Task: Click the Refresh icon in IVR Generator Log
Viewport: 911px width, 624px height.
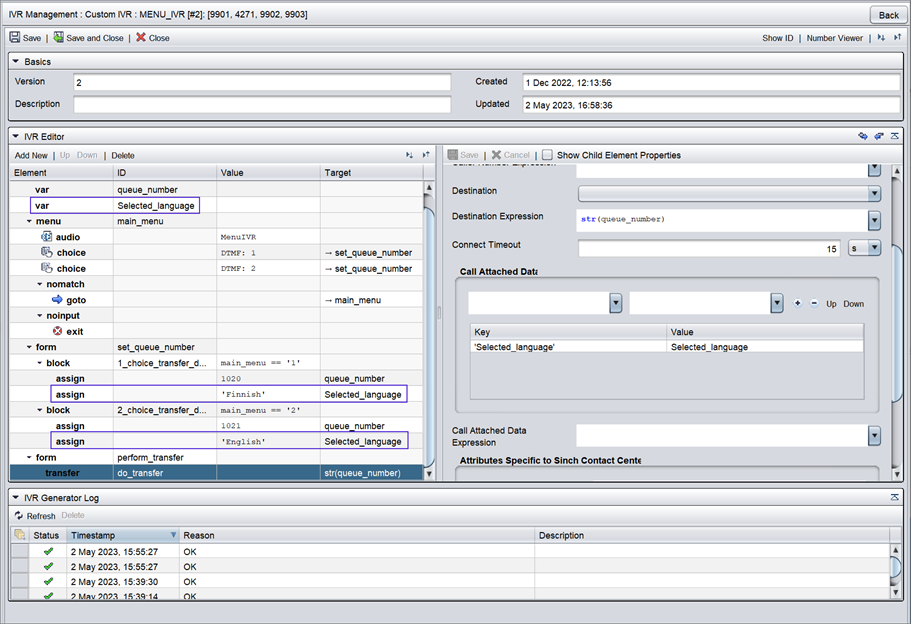Action: coord(18,516)
